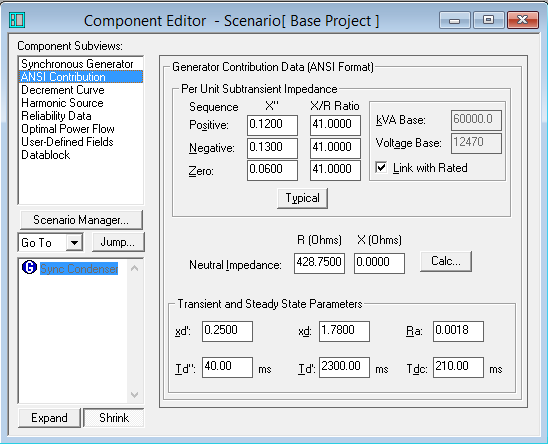Click the Typical button

(302, 198)
